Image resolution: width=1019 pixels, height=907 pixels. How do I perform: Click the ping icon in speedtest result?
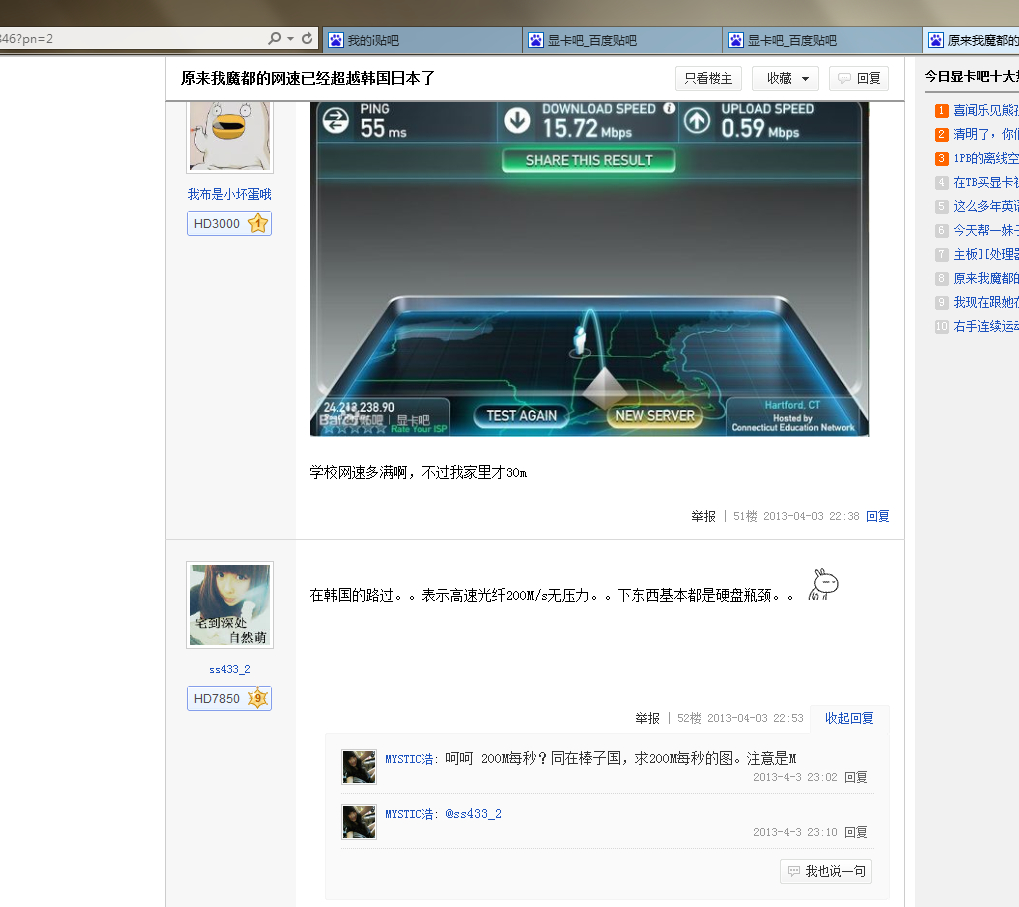coord(336,120)
